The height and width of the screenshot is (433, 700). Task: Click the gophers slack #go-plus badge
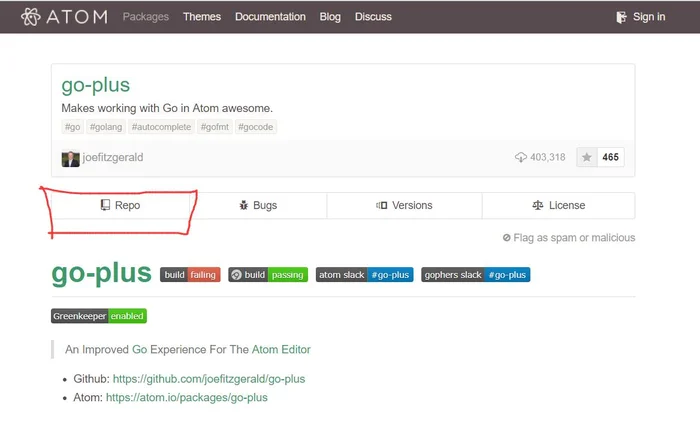tap(475, 275)
